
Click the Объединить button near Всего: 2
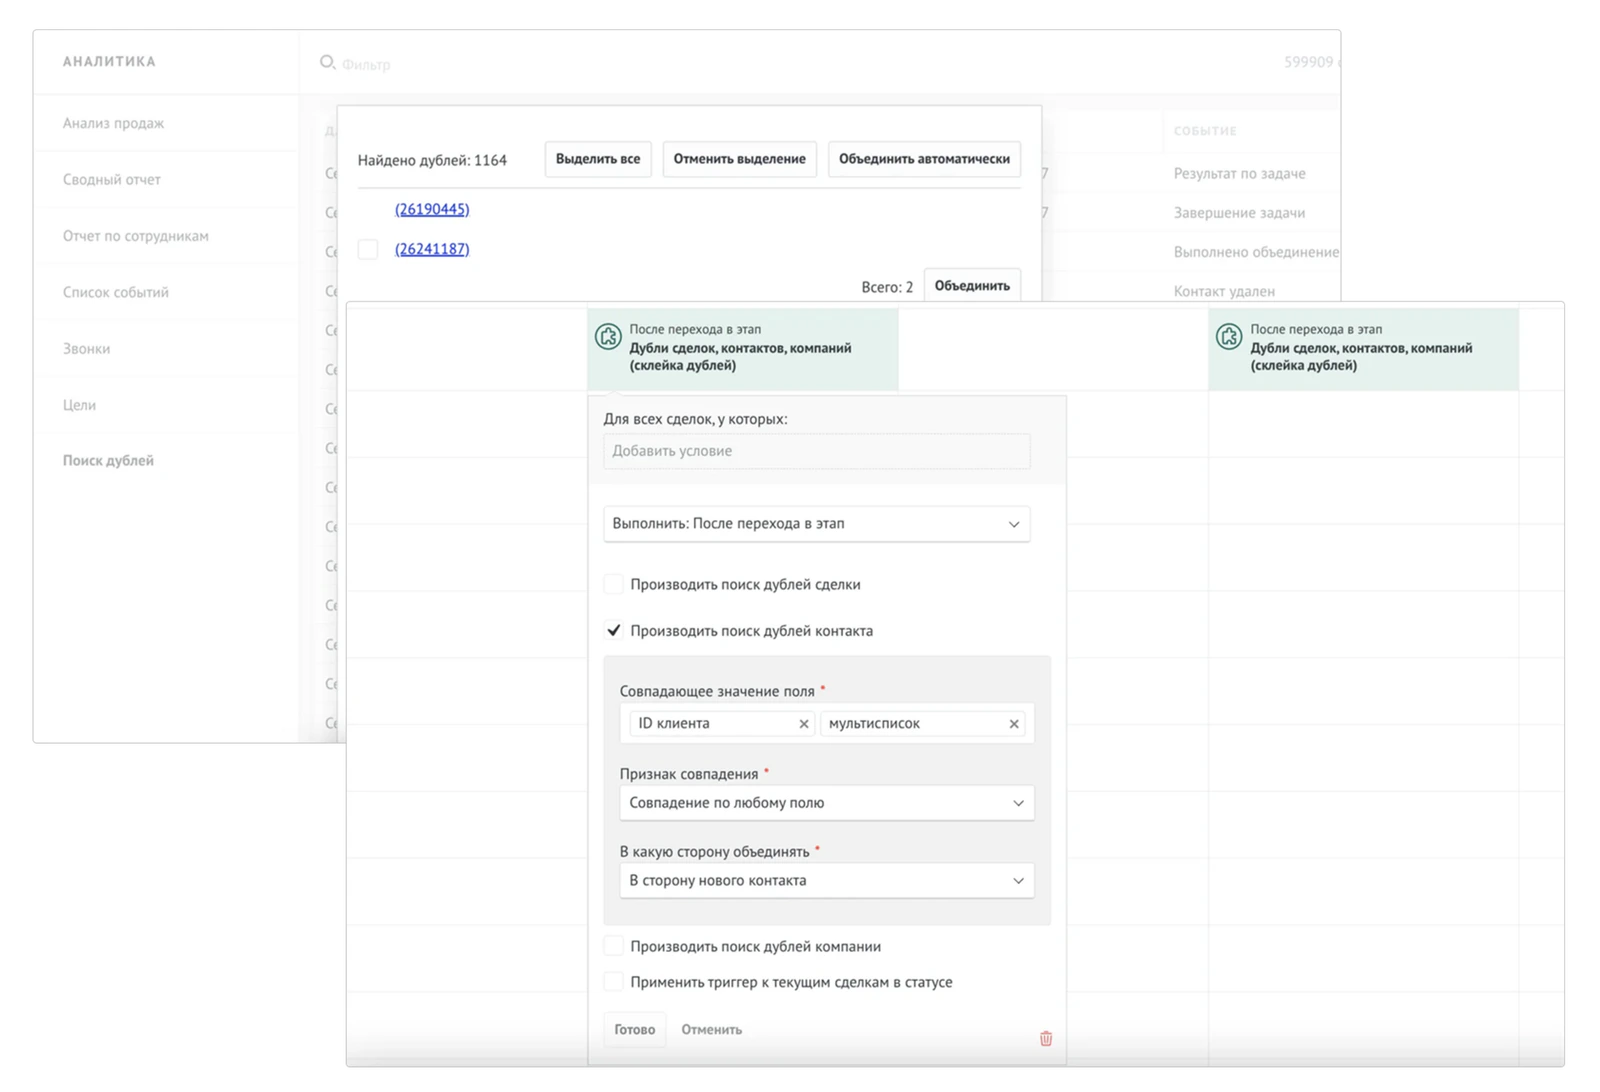[x=972, y=286]
